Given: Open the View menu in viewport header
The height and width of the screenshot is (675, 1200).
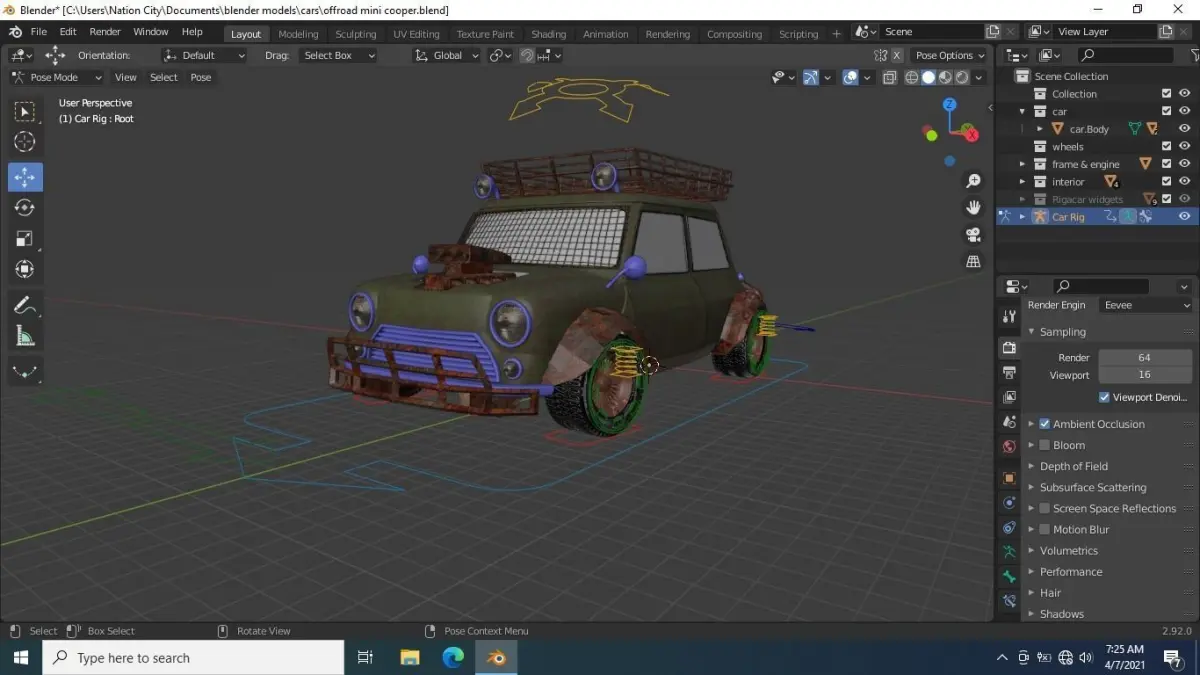Looking at the screenshot, I should (126, 77).
